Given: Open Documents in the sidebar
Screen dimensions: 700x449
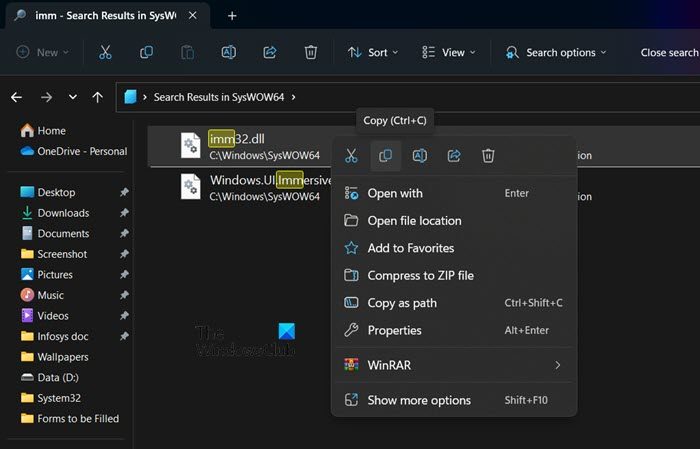Looking at the screenshot, I should tap(55, 233).
